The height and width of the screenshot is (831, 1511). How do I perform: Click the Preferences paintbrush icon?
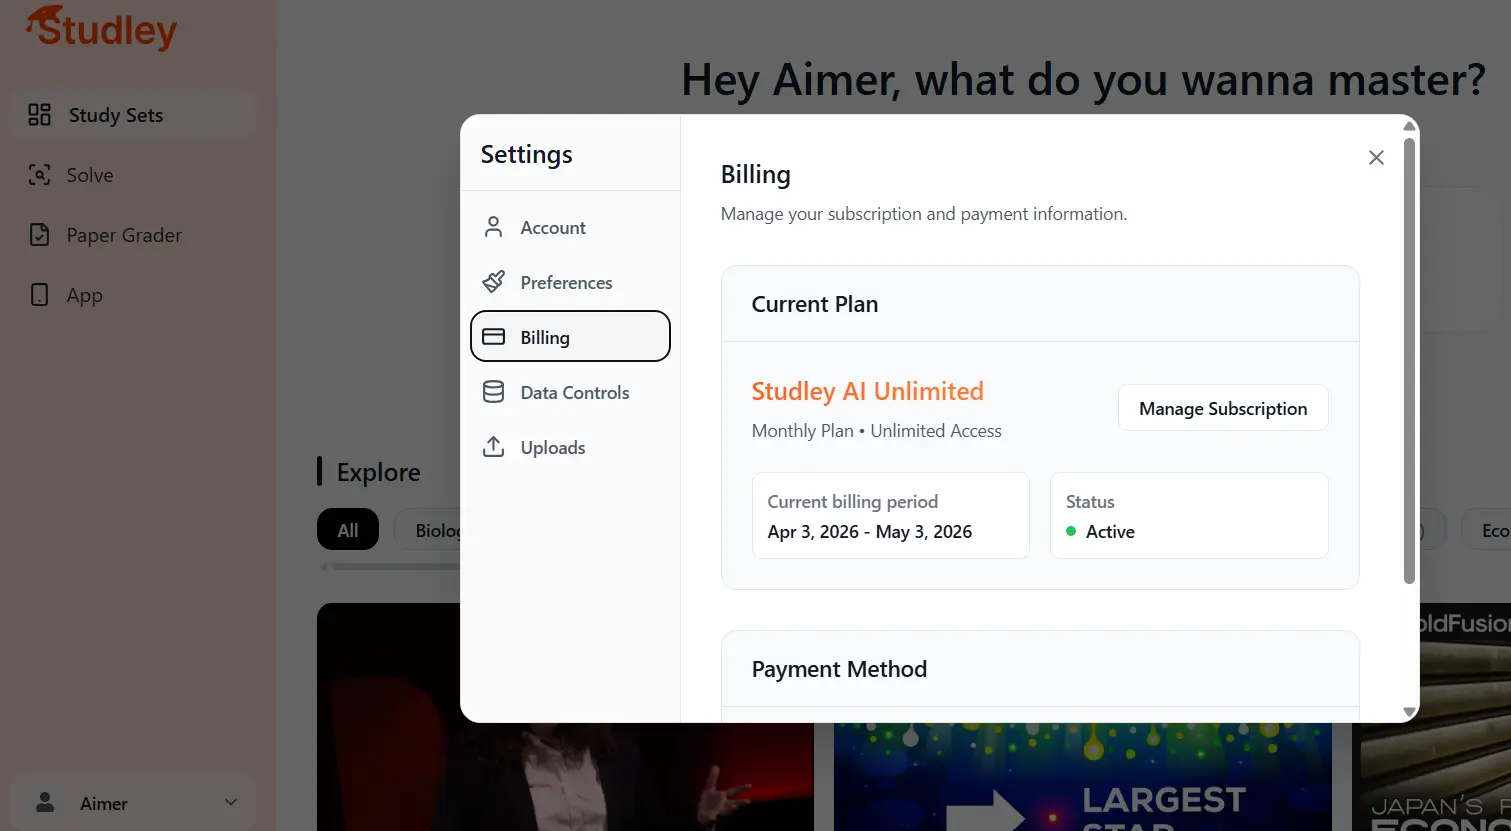[x=493, y=282]
